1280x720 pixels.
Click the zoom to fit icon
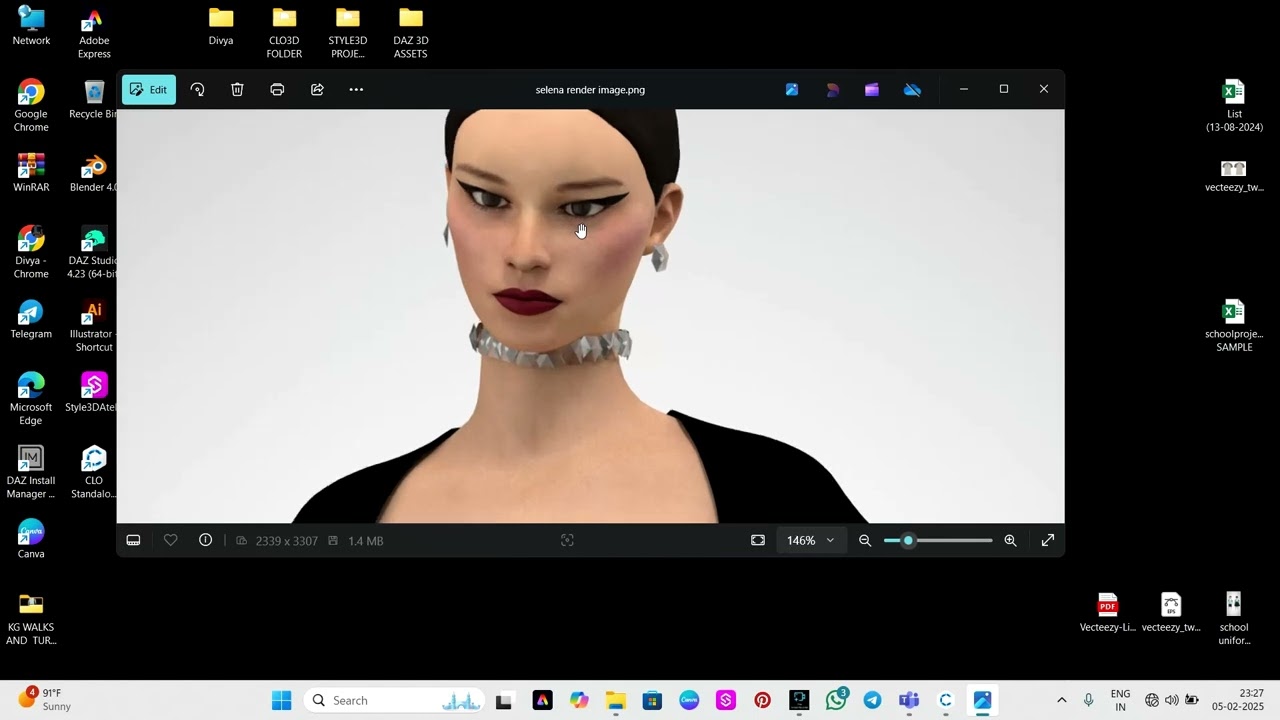(758, 540)
